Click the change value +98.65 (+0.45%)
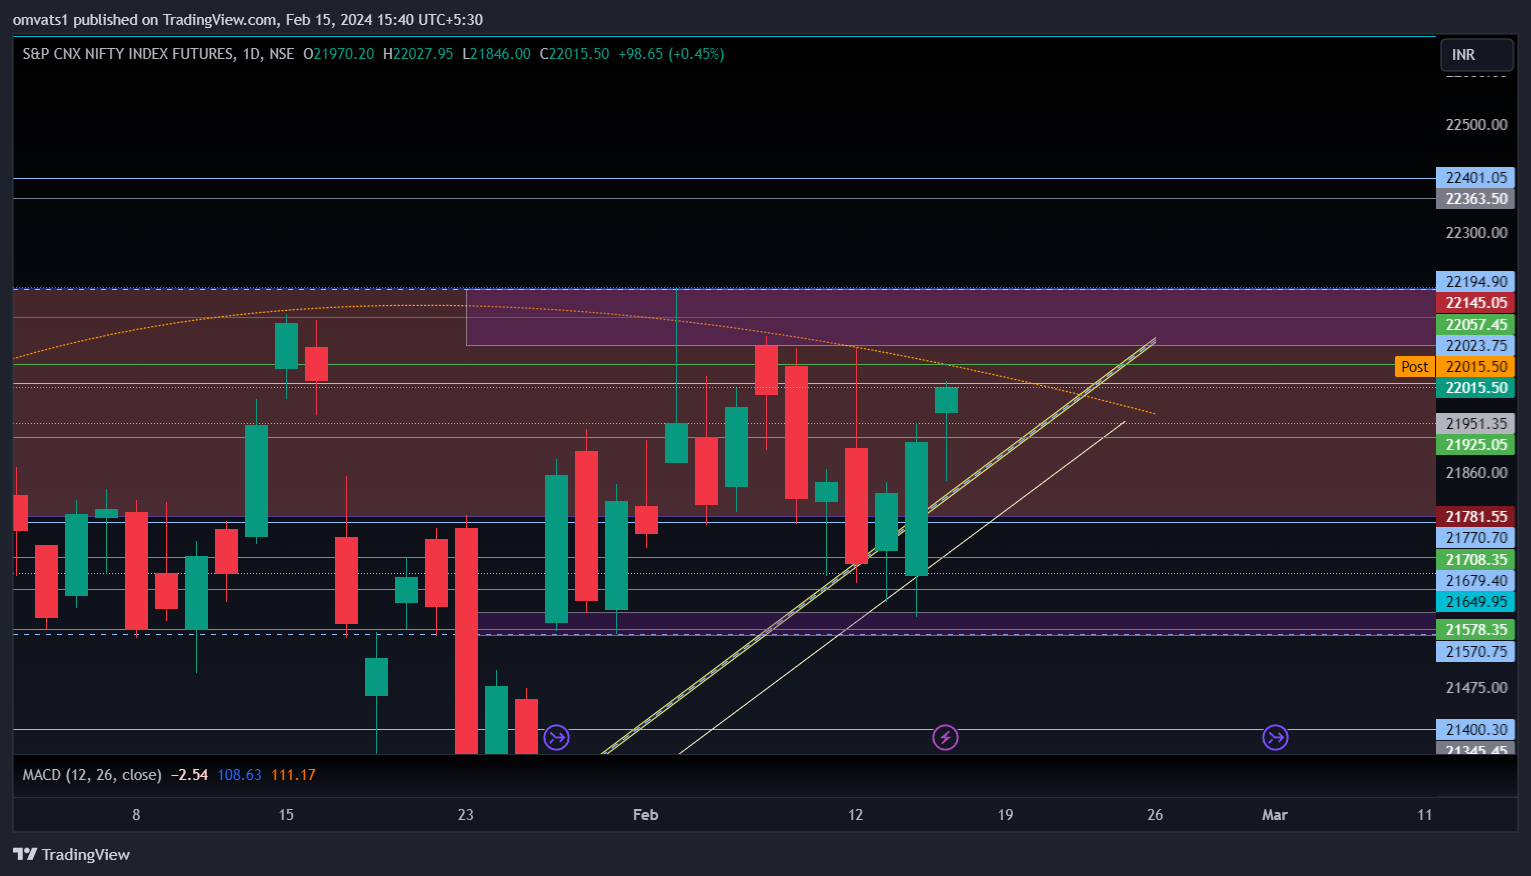 (x=671, y=54)
